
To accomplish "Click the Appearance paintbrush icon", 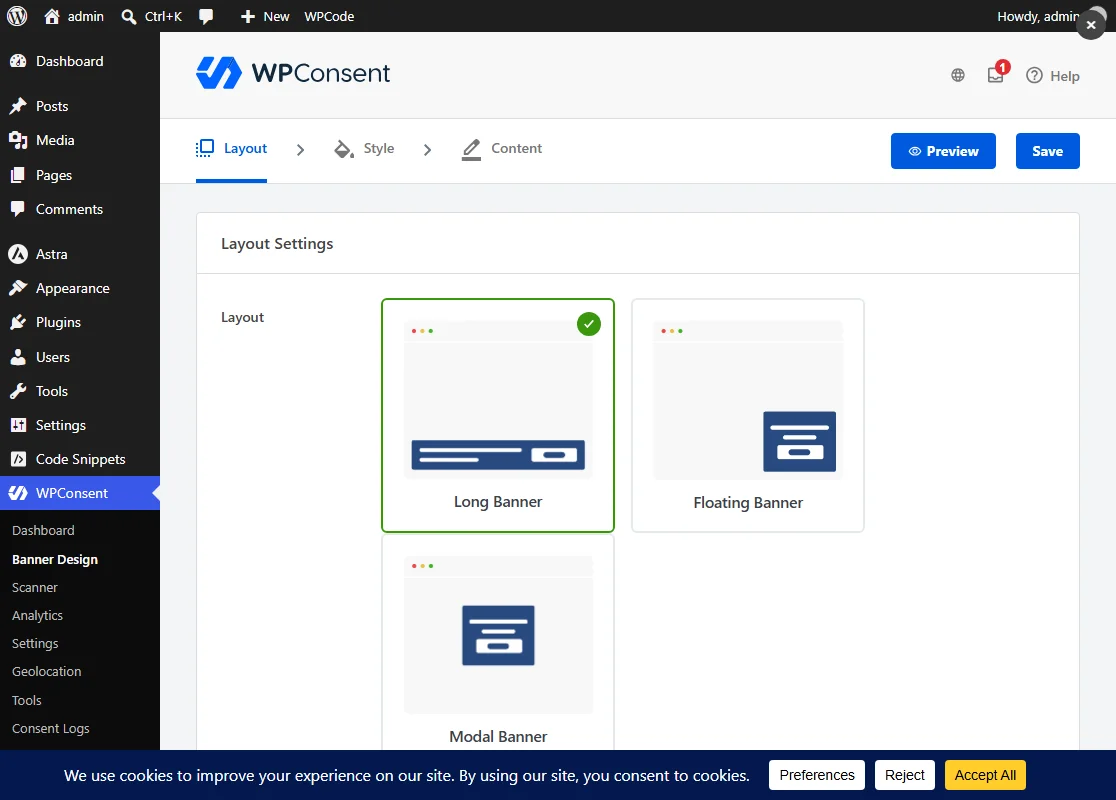I will (x=19, y=288).
